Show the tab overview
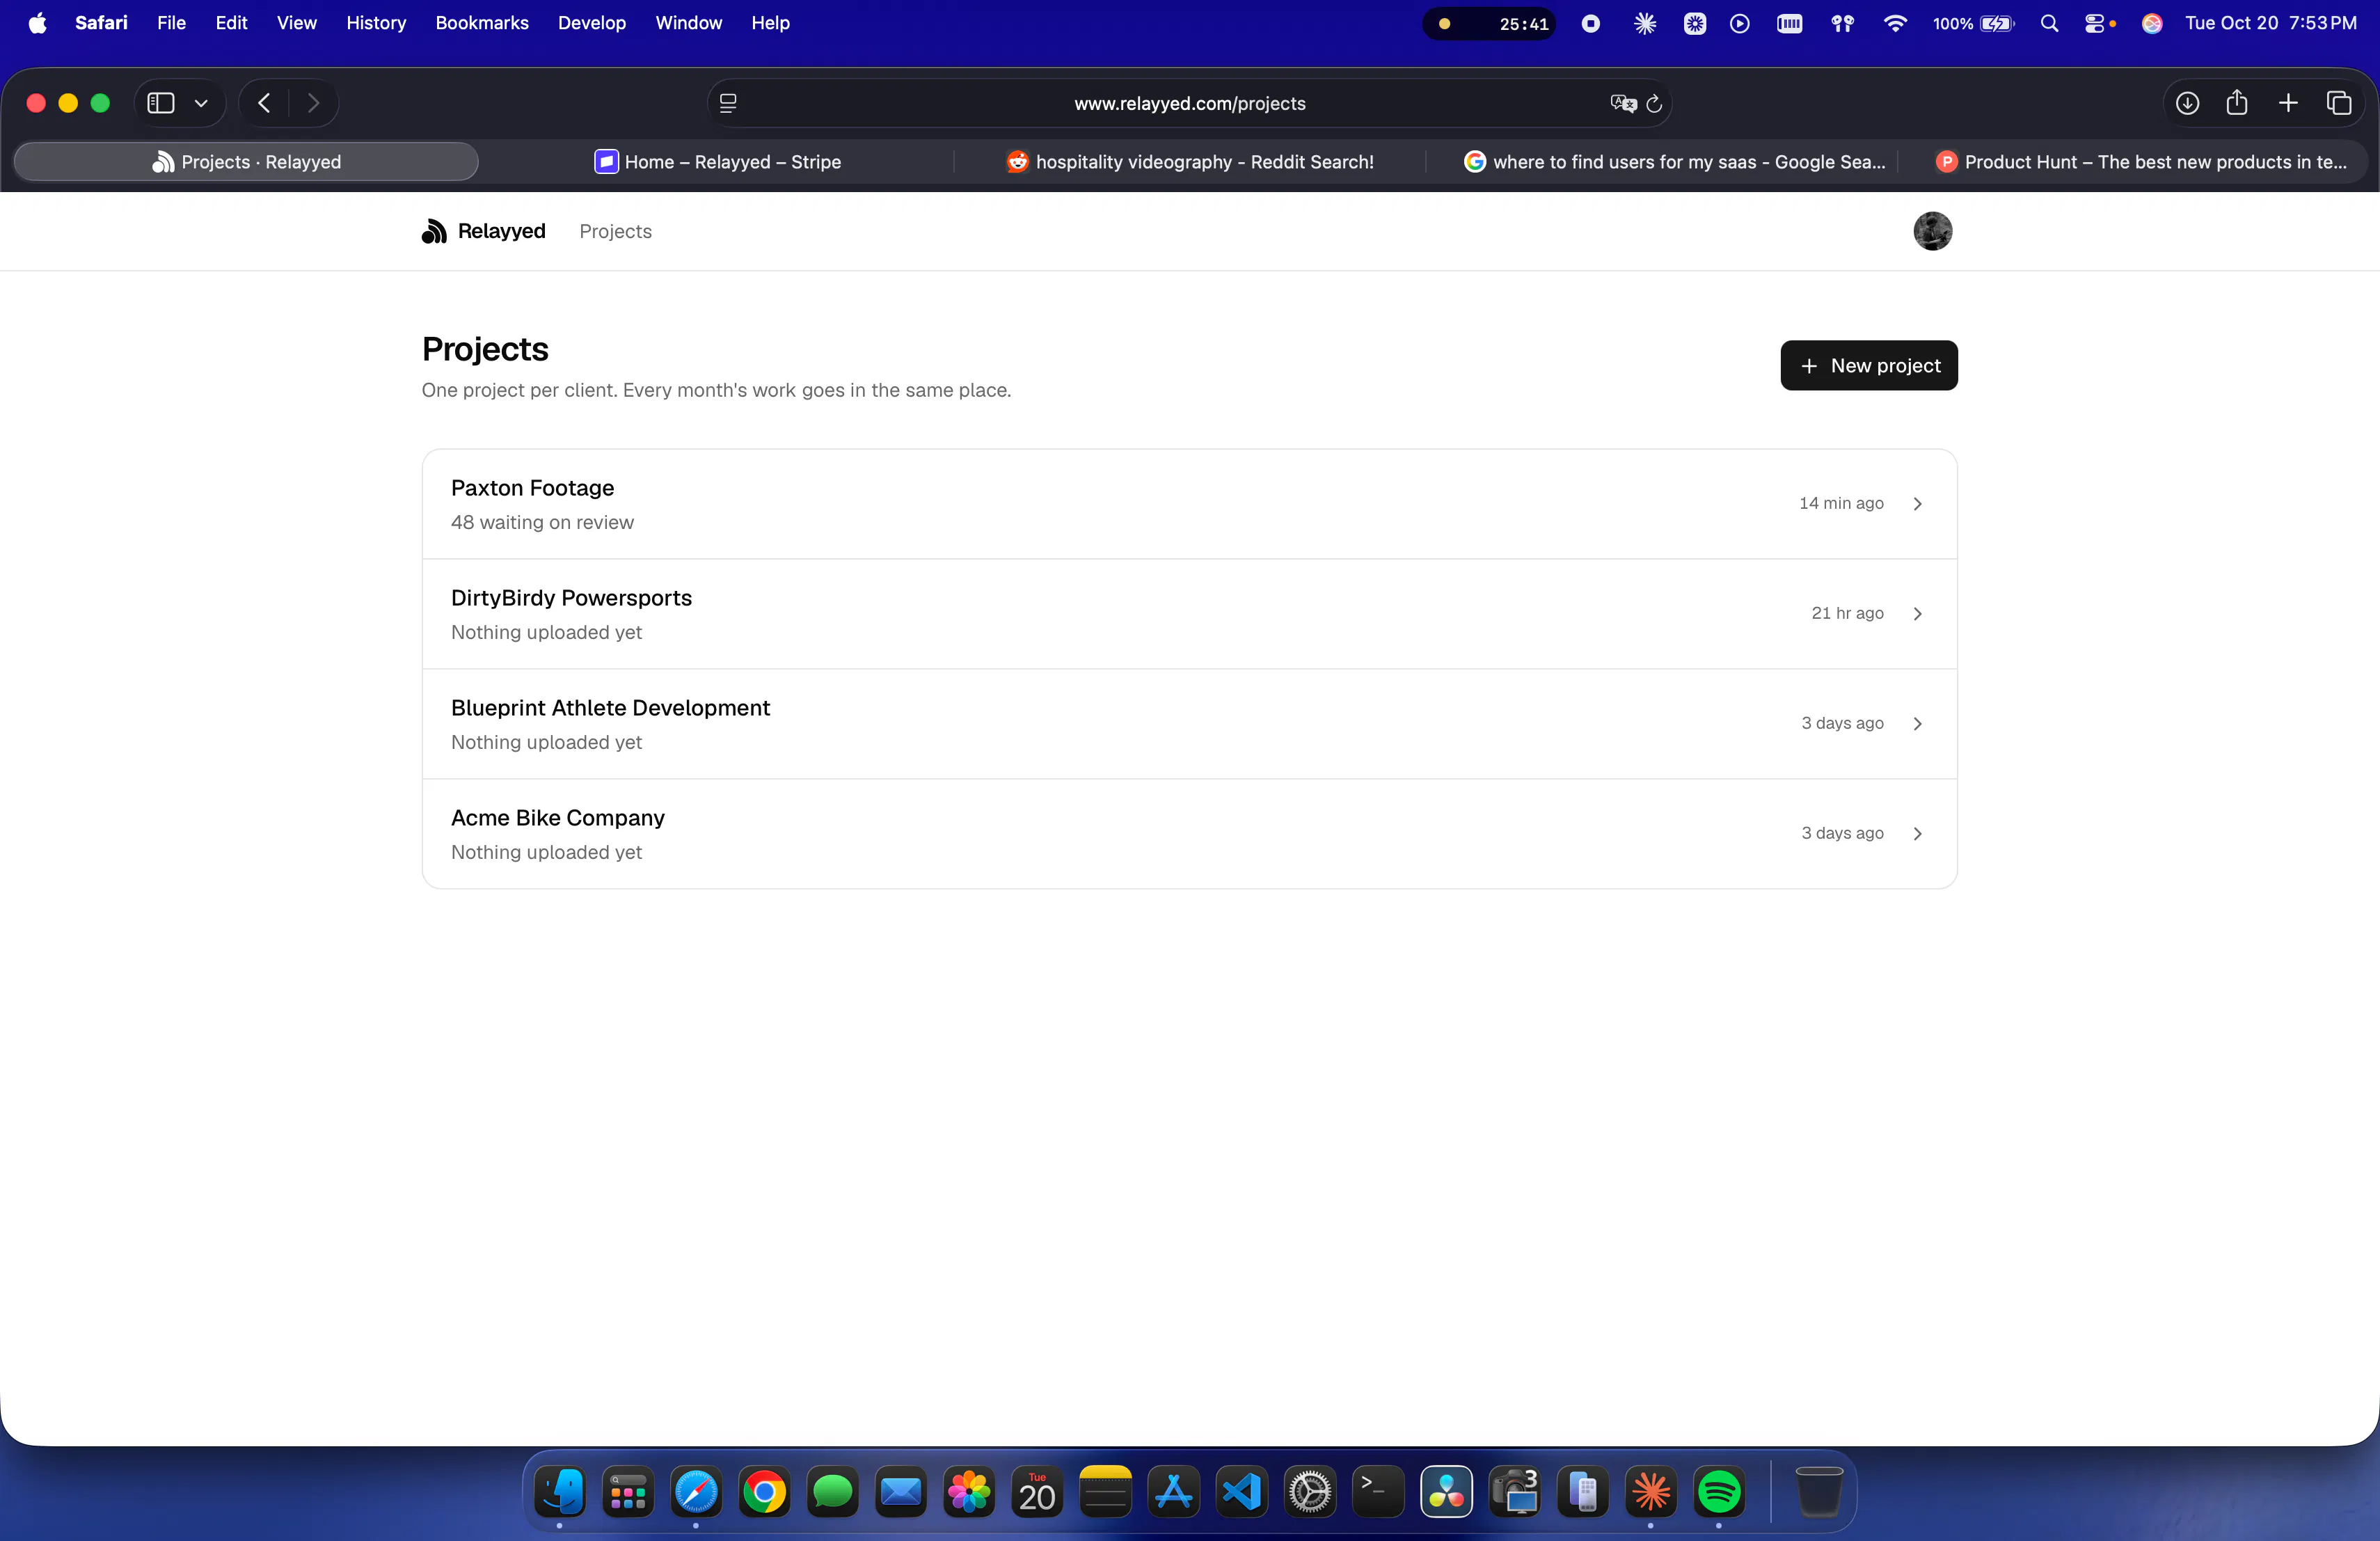Screen dimensions: 2380x1541 2339,103
